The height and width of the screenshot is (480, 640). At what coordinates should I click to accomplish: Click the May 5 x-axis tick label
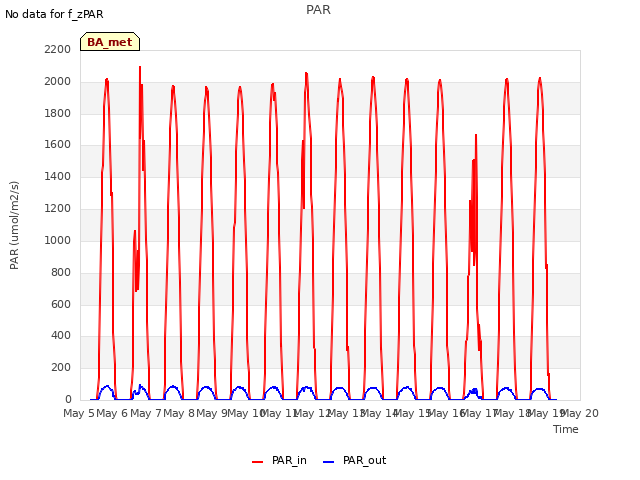(79, 413)
